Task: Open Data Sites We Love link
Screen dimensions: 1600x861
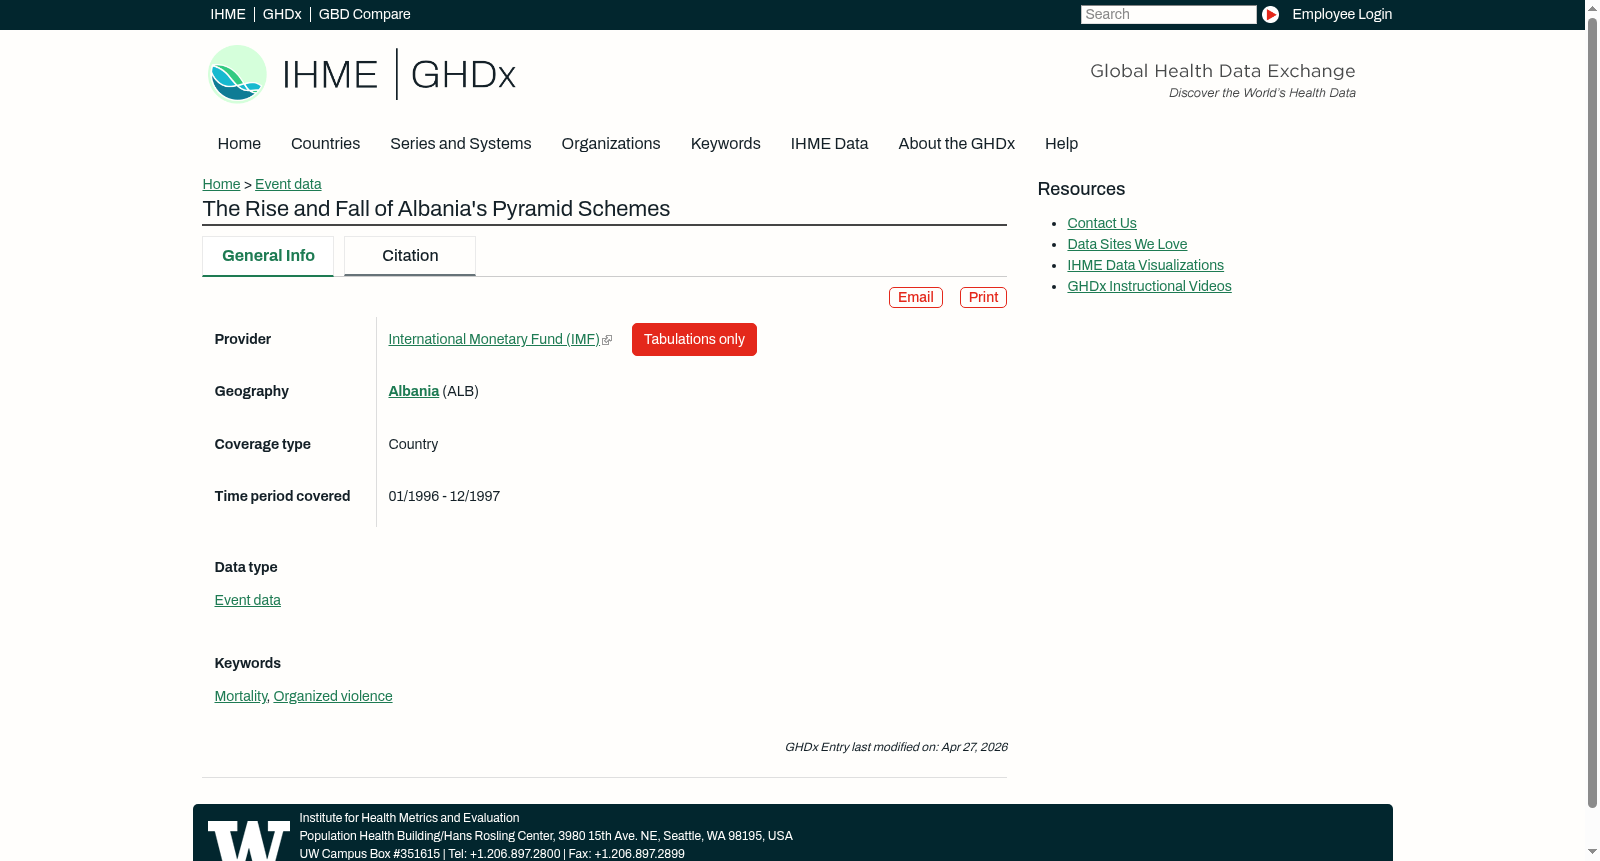Action: pyautogui.click(x=1127, y=244)
